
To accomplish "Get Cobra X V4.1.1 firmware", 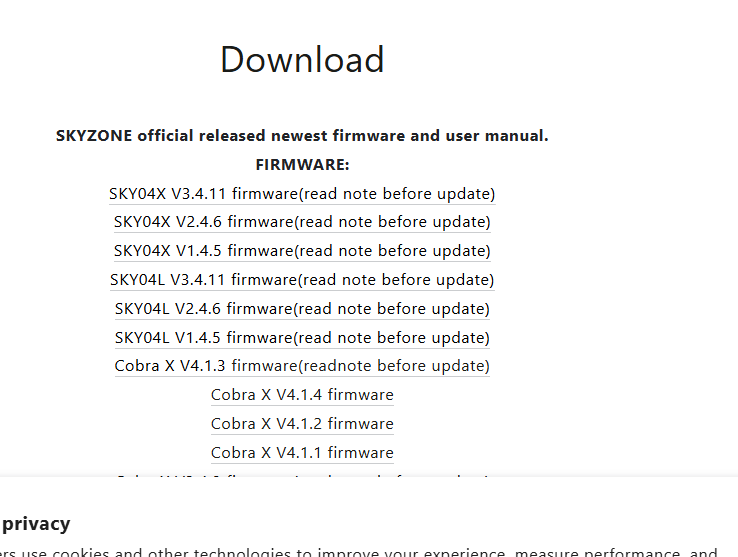I will click(x=302, y=453).
